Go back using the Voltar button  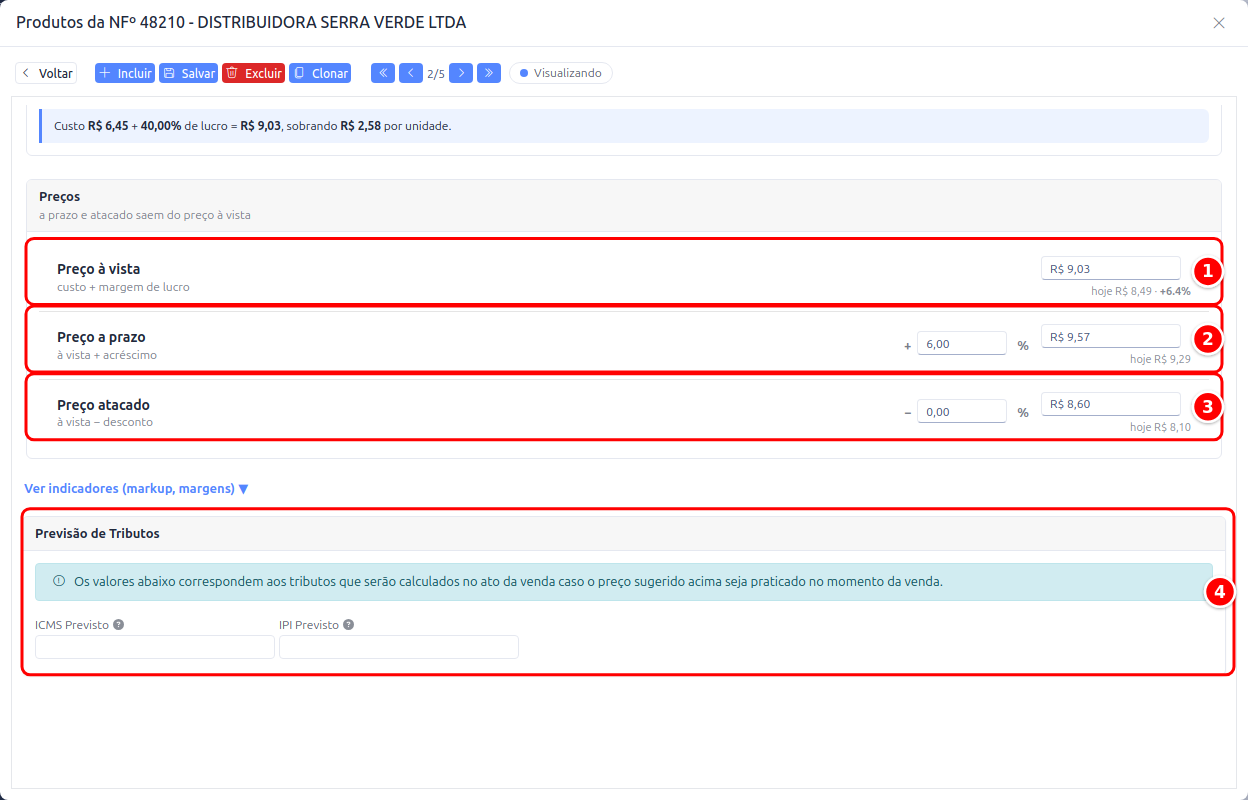pyautogui.click(x=46, y=73)
